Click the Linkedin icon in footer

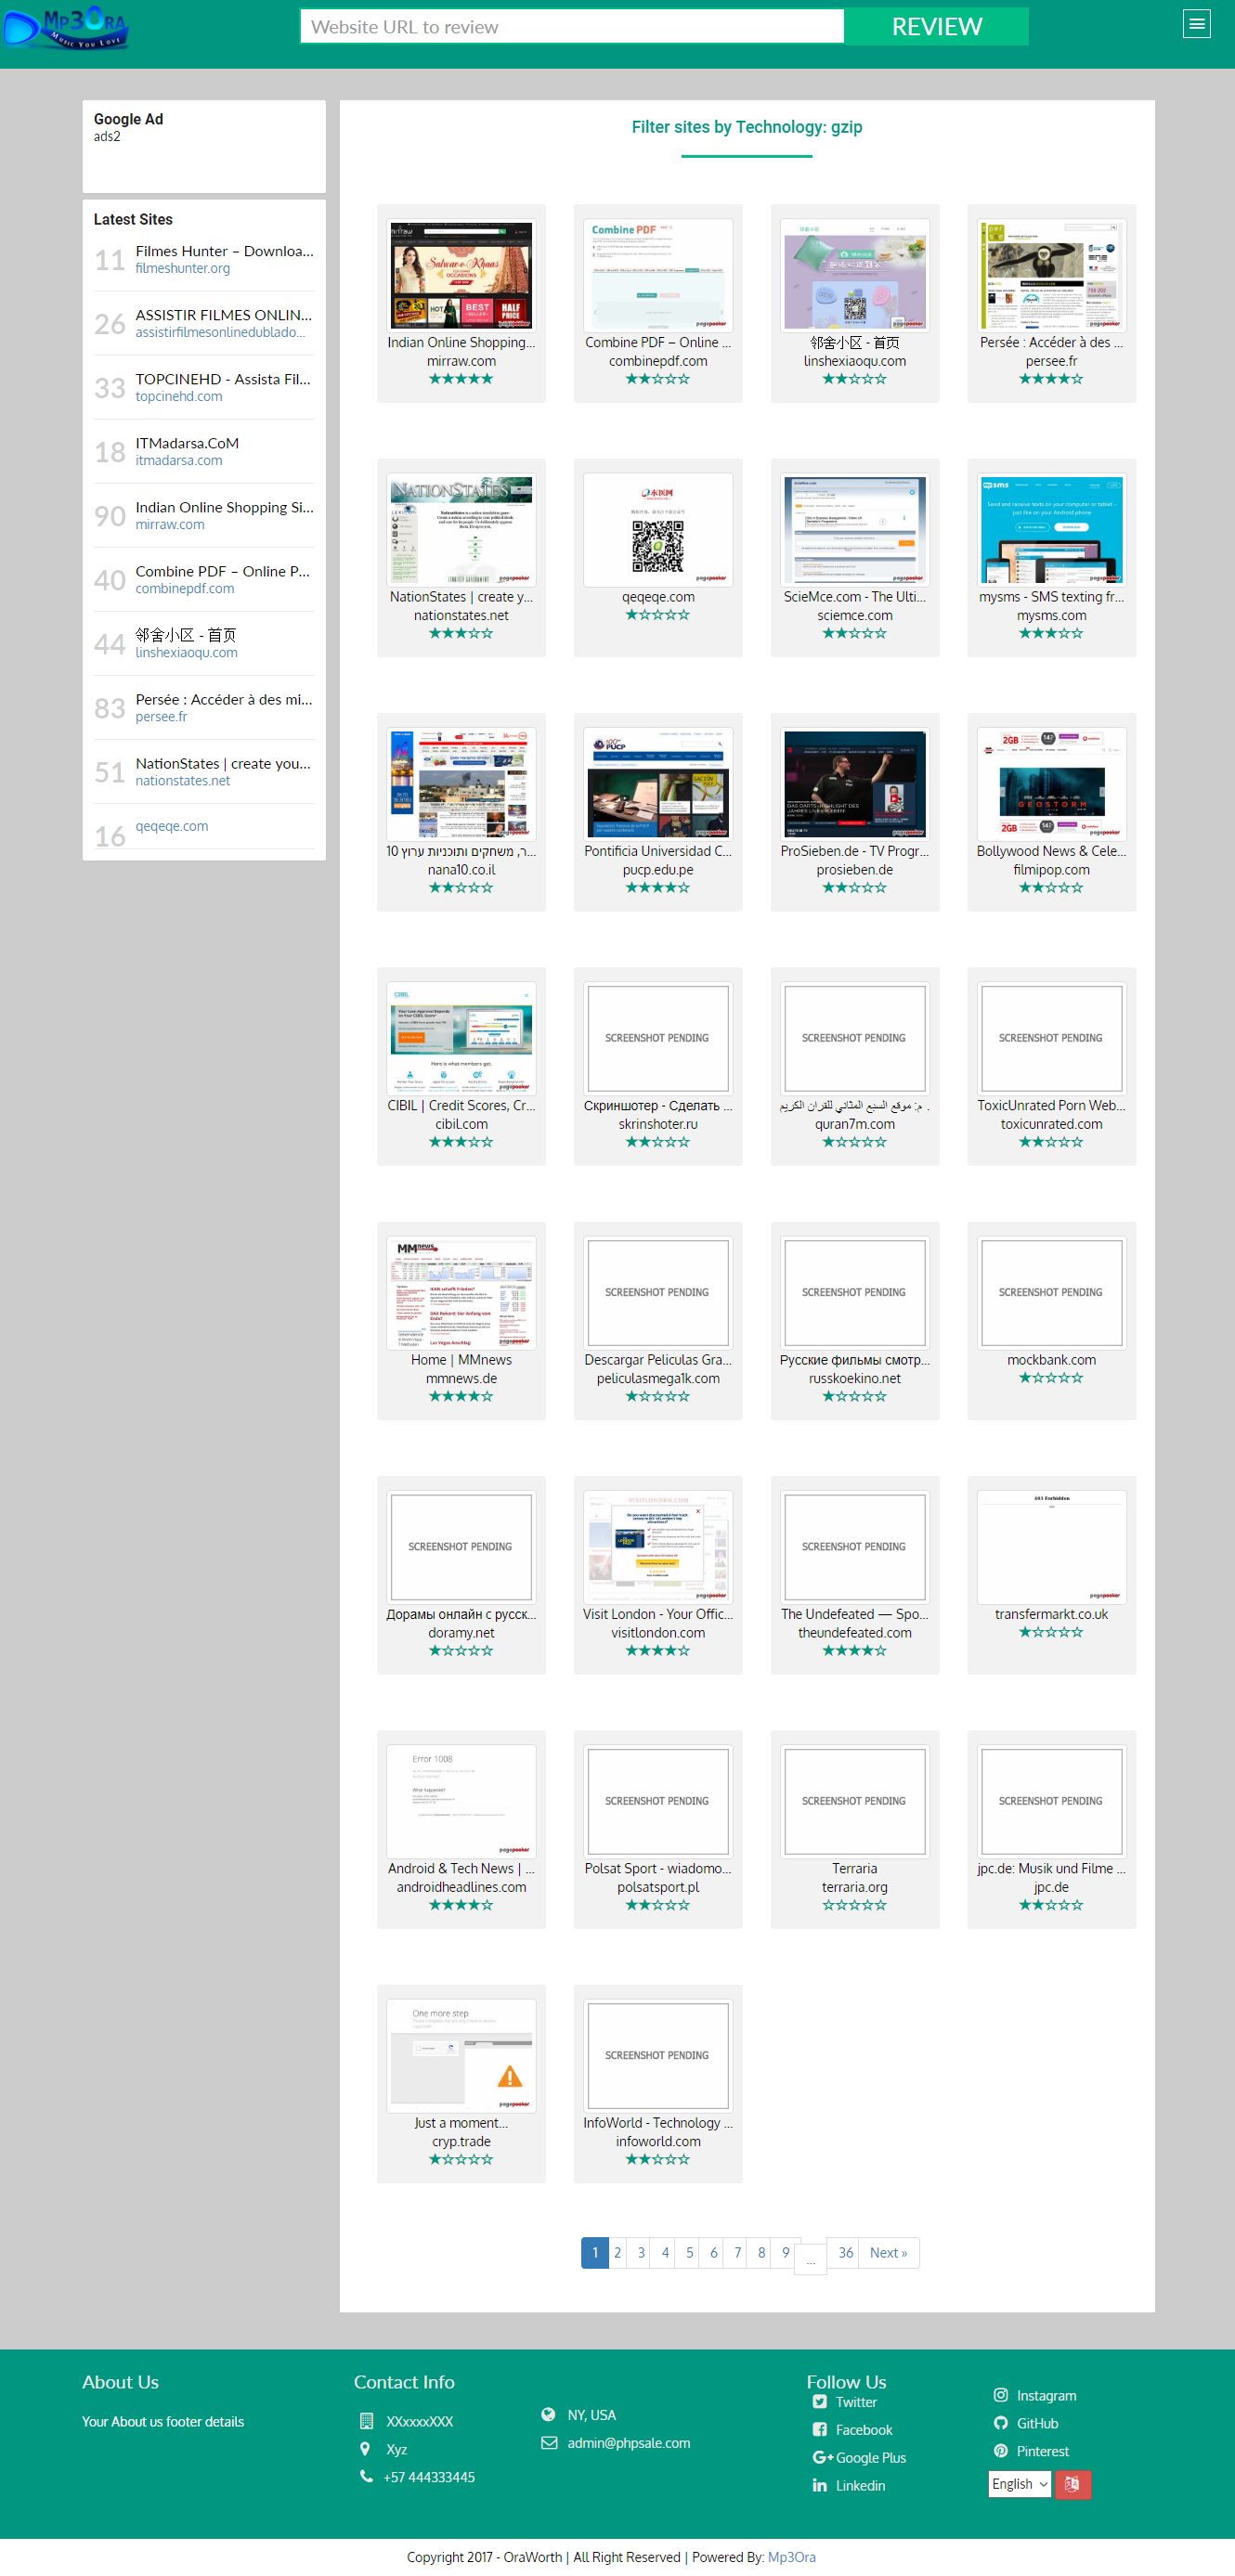pyautogui.click(x=820, y=2485)
